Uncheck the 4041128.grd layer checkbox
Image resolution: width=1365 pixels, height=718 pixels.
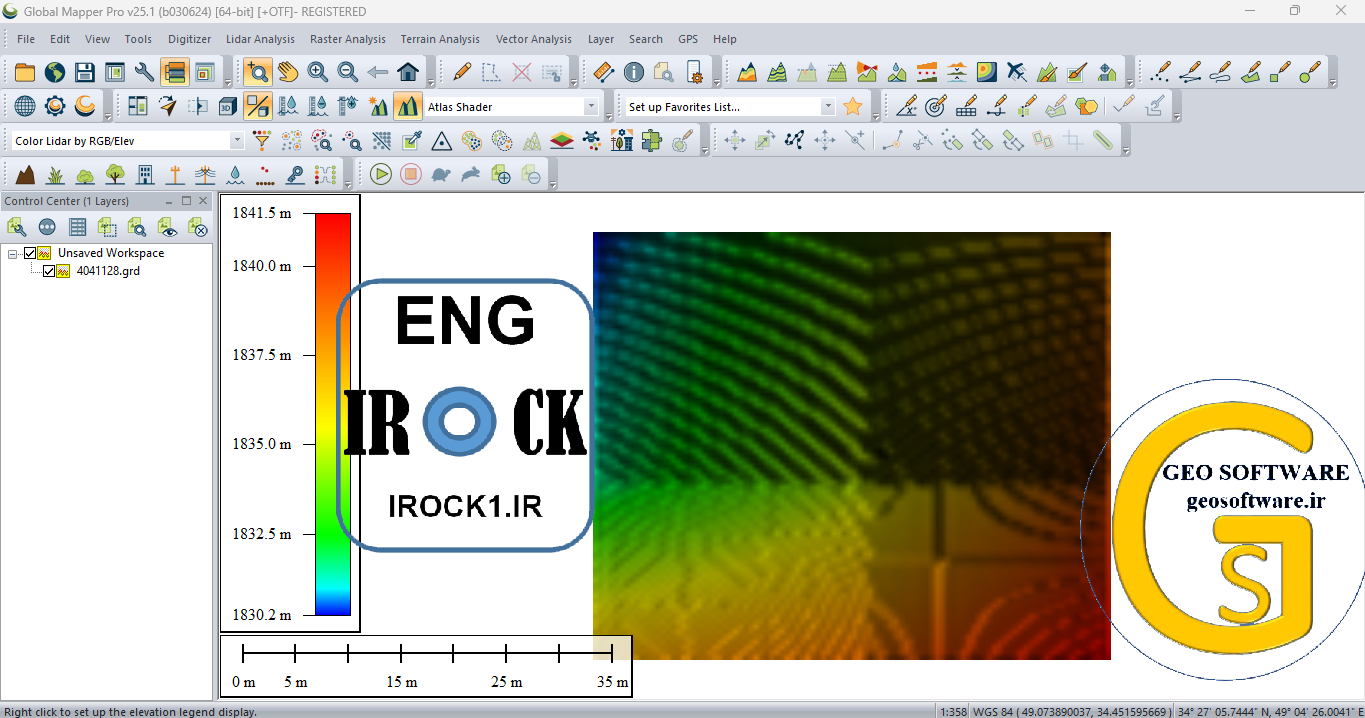click(49, 271)
